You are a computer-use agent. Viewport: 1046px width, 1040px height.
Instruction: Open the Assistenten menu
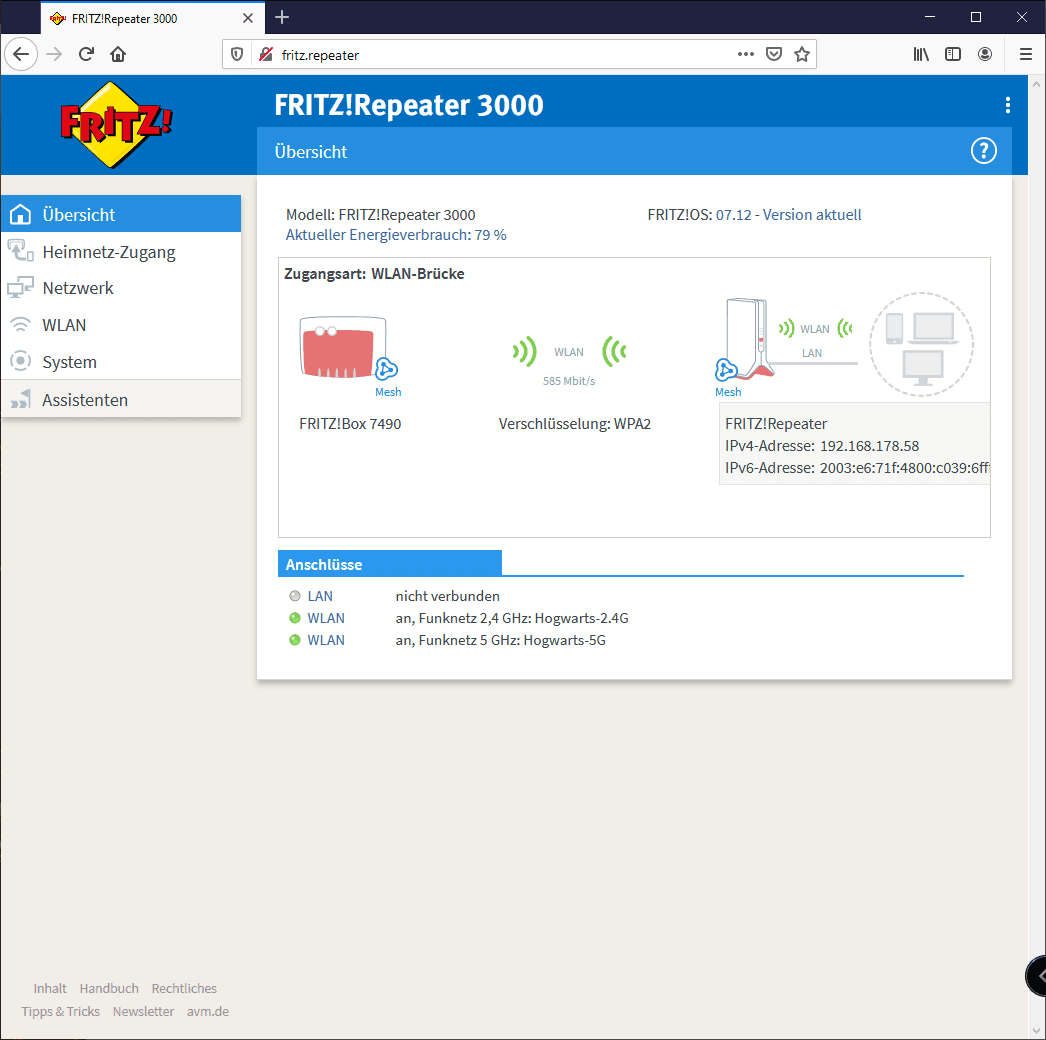[121, 400]
